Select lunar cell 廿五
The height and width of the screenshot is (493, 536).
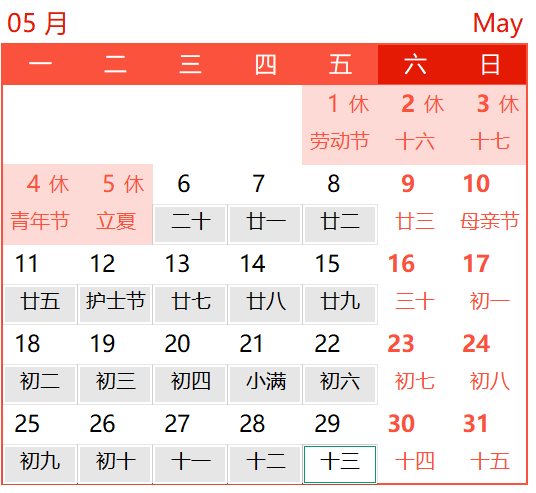pyautogui.click(x=40, y=304)
